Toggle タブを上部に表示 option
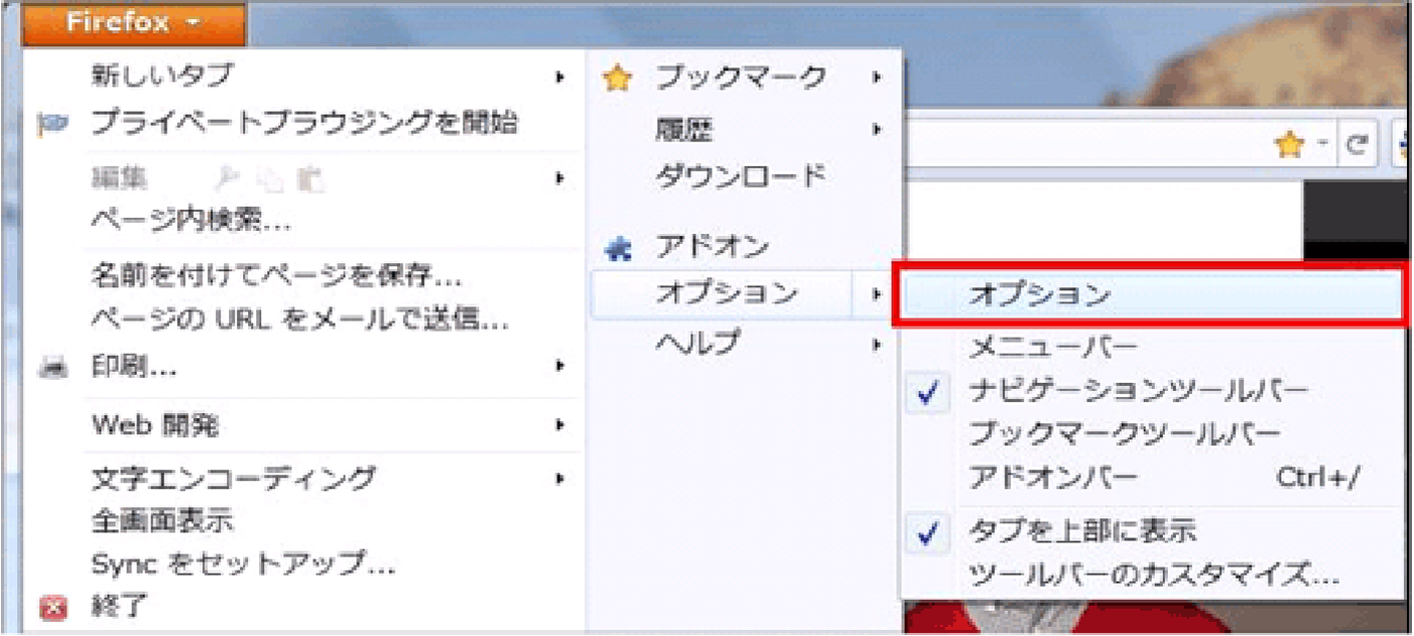Screen dimensions: 1414x636 pyautogui.click(x=1082, y=532)
